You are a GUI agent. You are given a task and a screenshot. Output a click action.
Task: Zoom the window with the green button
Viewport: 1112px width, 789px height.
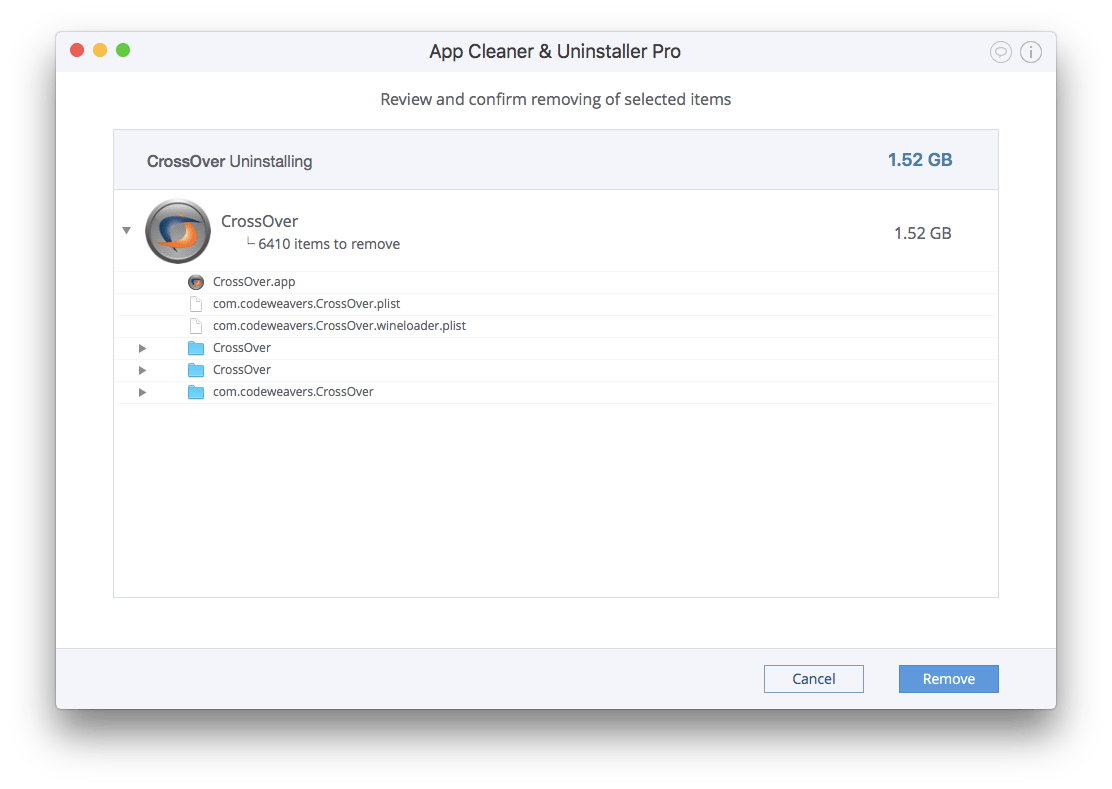click(123, 50)
